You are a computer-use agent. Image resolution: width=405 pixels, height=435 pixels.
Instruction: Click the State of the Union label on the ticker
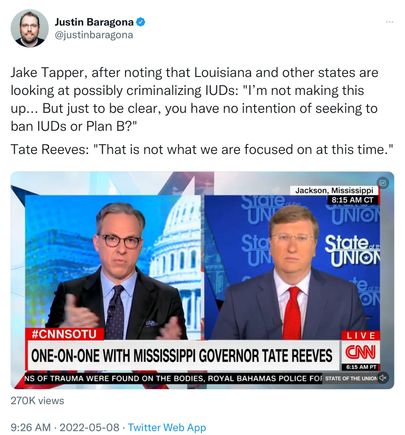coord(350,378)
